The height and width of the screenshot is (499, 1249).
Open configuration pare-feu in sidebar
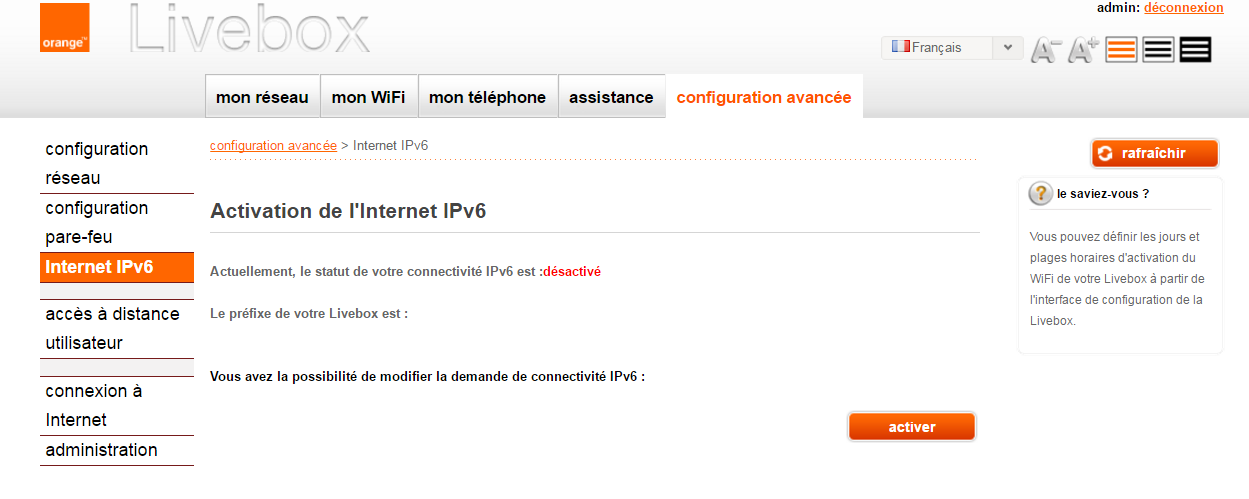tap(97, 222)
